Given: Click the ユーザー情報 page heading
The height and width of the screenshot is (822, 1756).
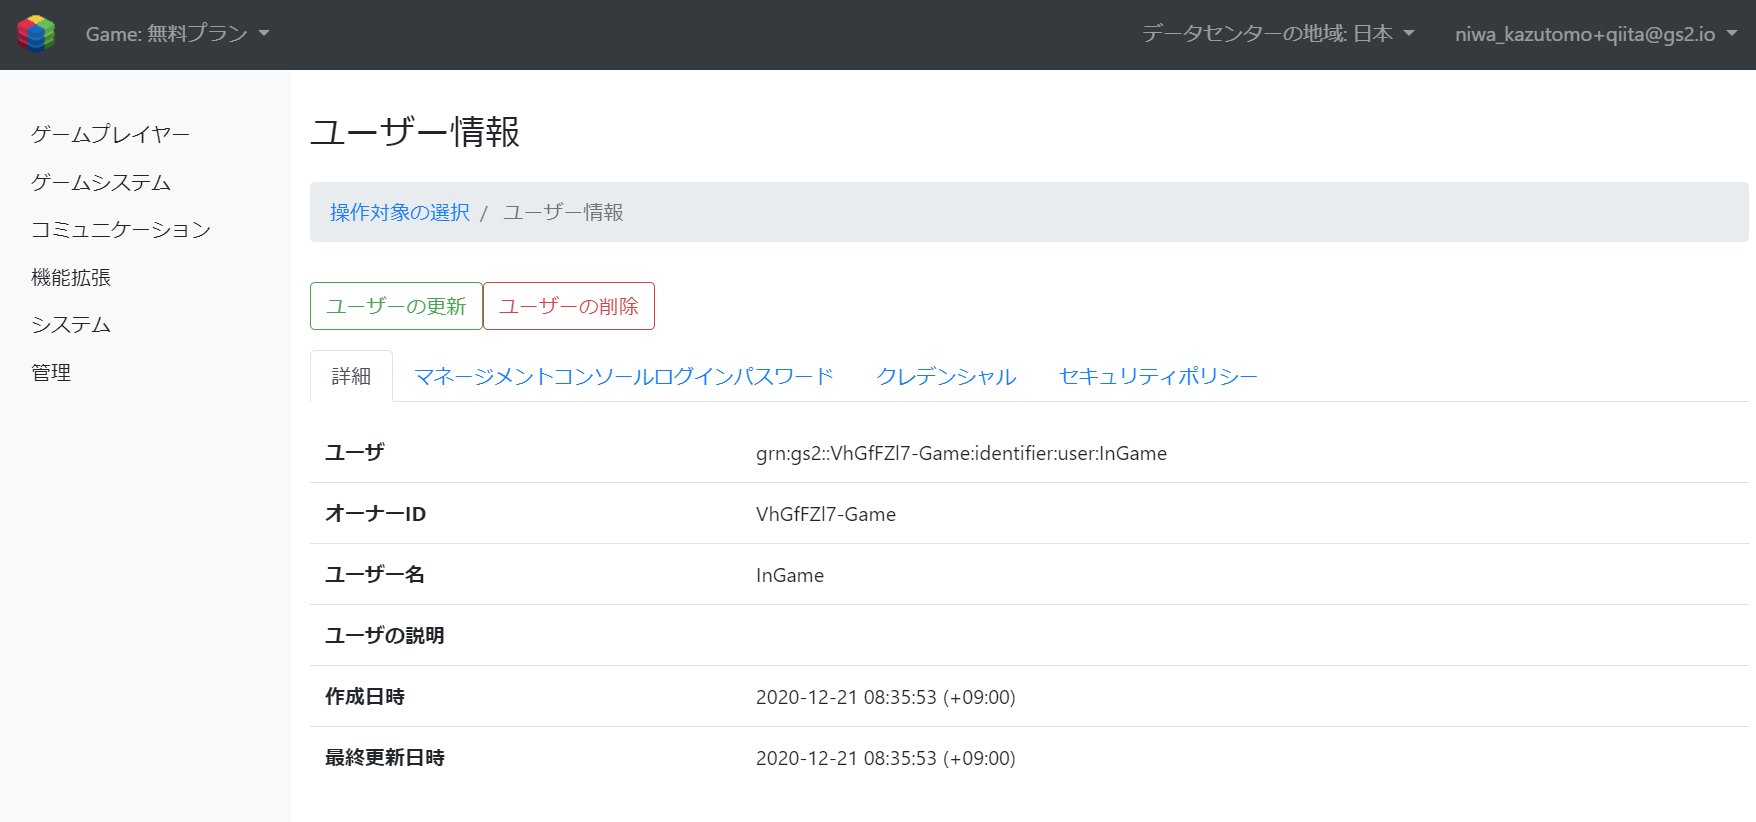Looking at the screenshot, I should click(x=415, y=132).
